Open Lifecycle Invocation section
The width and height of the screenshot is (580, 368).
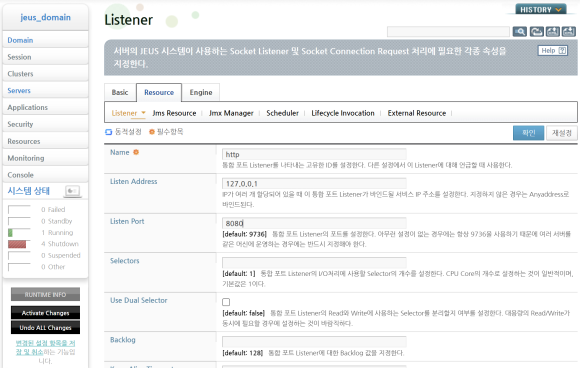click(343, 113)
